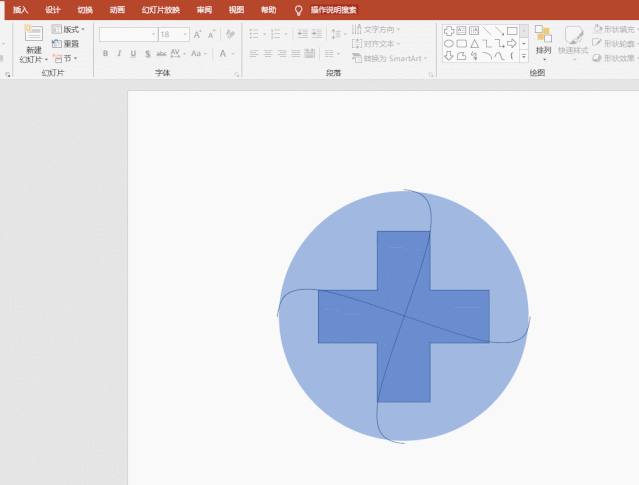The height and width of the screenshot is (485, 639).
Task: Click the Clear Formatting eraser icon
Action: [230, 34]
